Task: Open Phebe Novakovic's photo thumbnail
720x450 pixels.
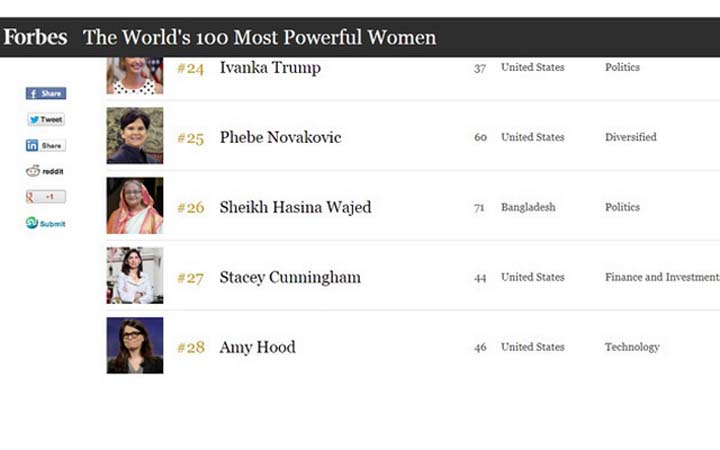Action: pos(135,136)
